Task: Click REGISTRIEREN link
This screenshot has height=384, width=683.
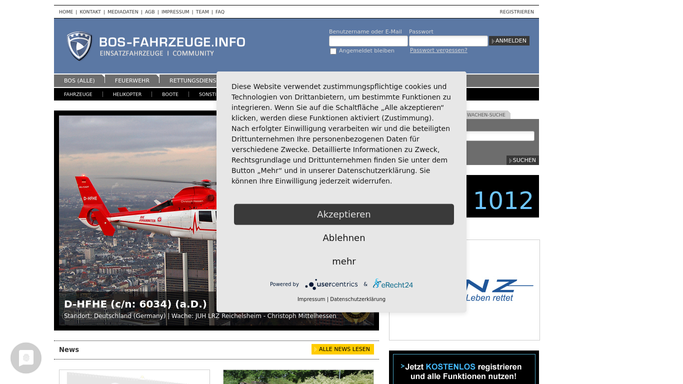Action: 517,12
